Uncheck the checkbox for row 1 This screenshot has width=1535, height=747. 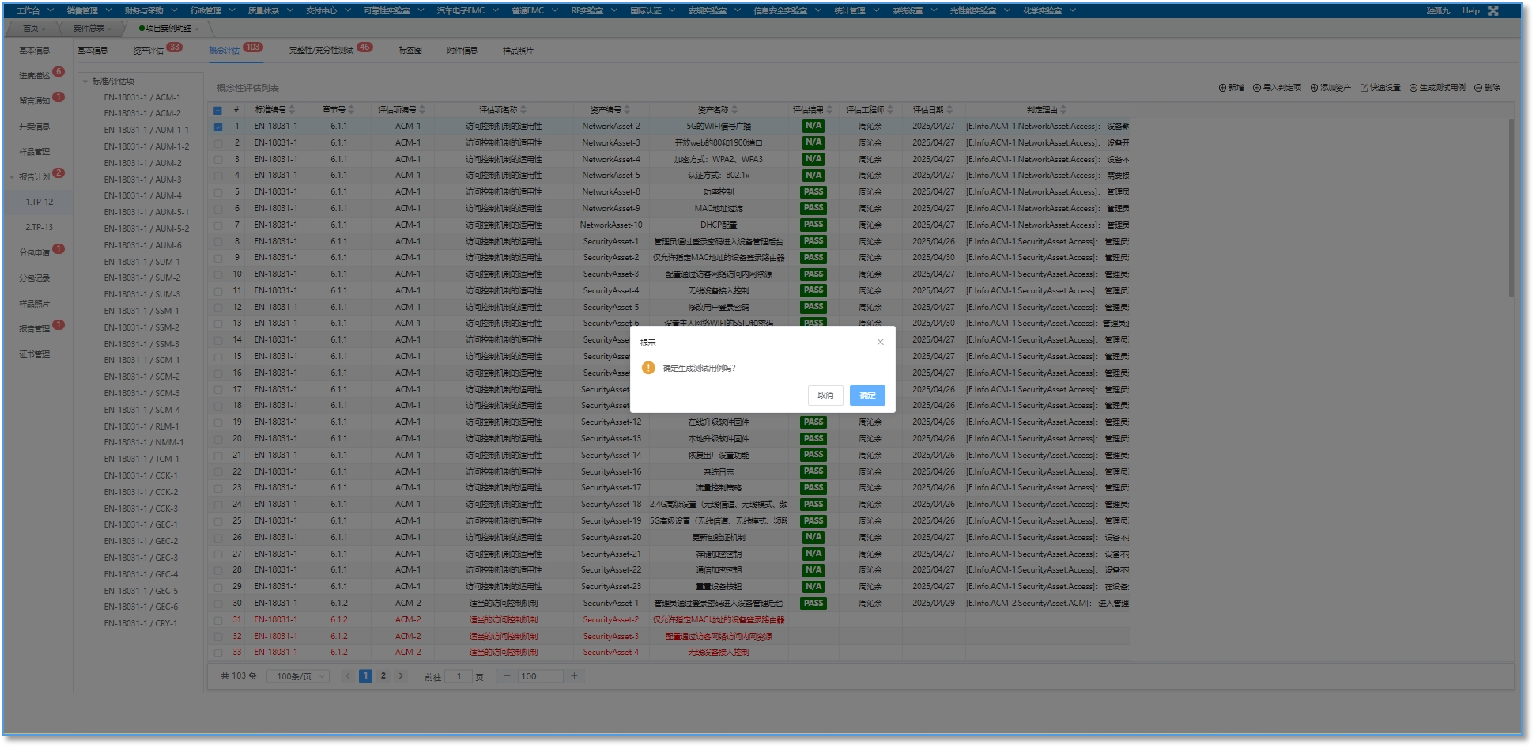pos(218,127)
